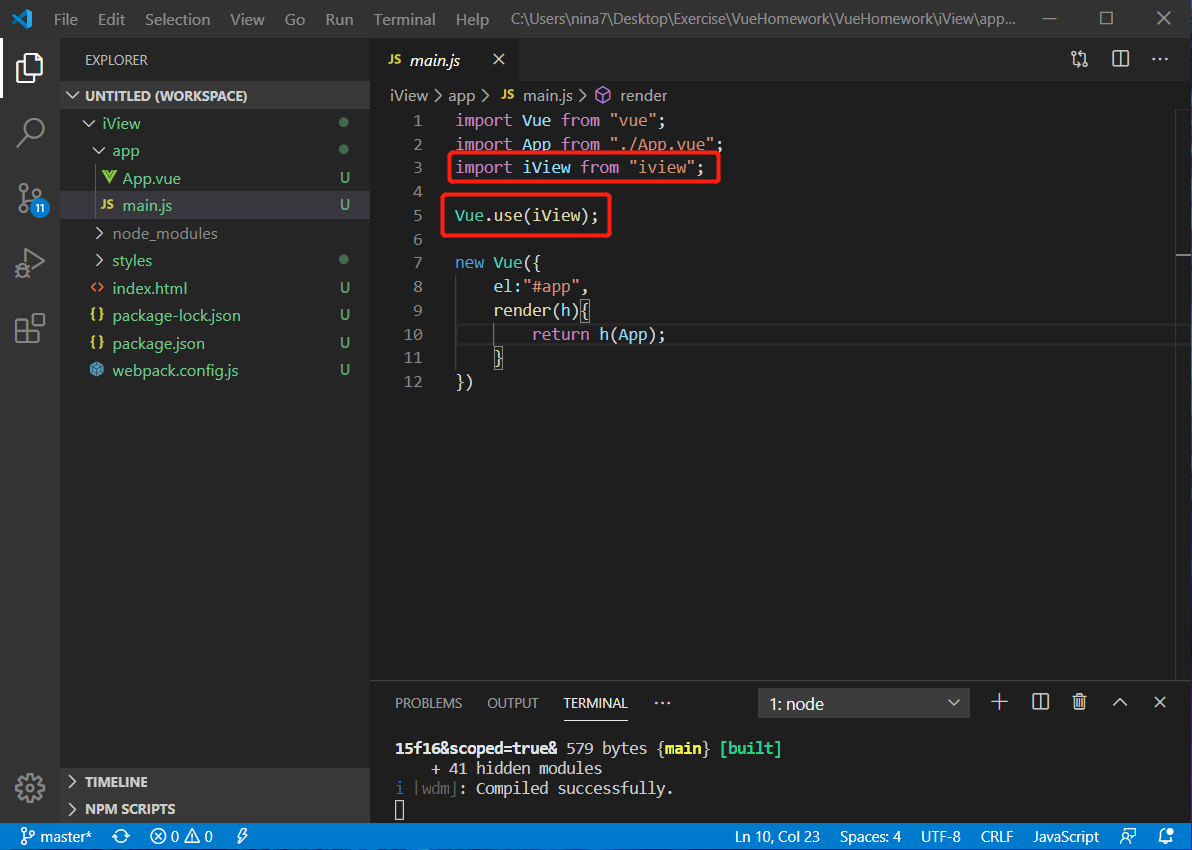Click the VS Code logo icon
Viewport: 1192px width, 850px height.
(x=22, y=19)
